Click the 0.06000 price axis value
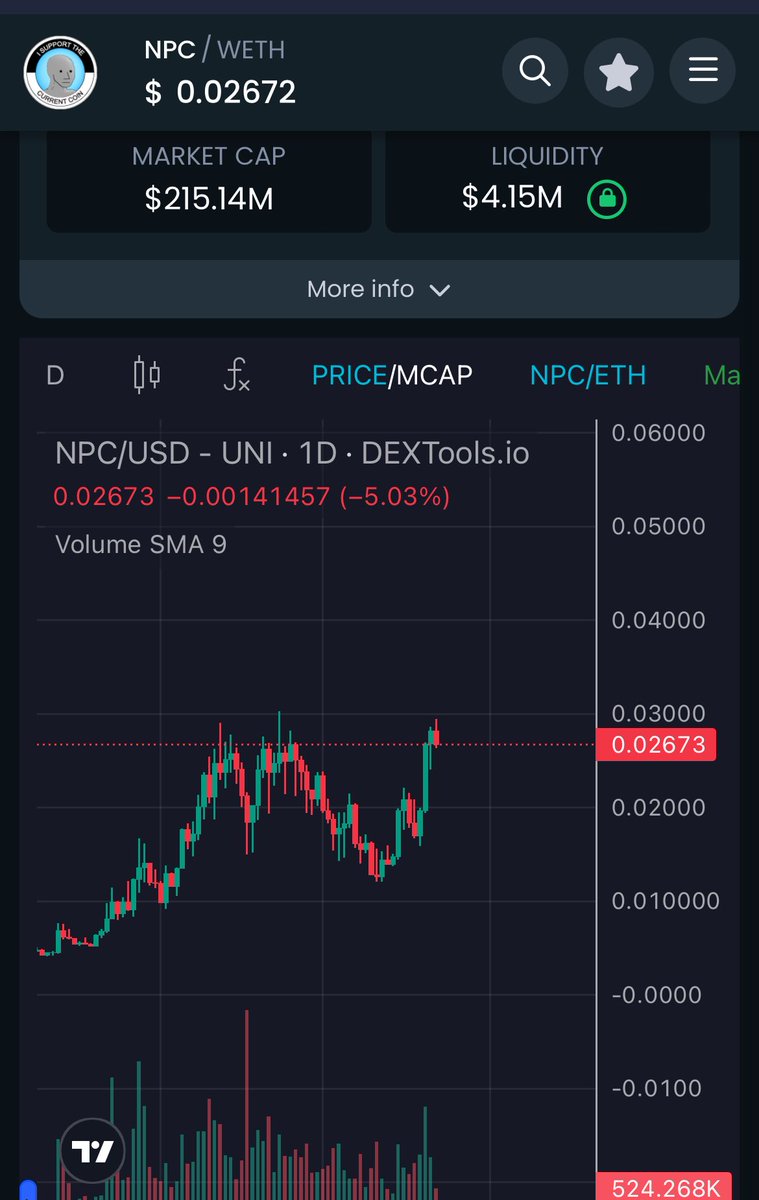 659,433
